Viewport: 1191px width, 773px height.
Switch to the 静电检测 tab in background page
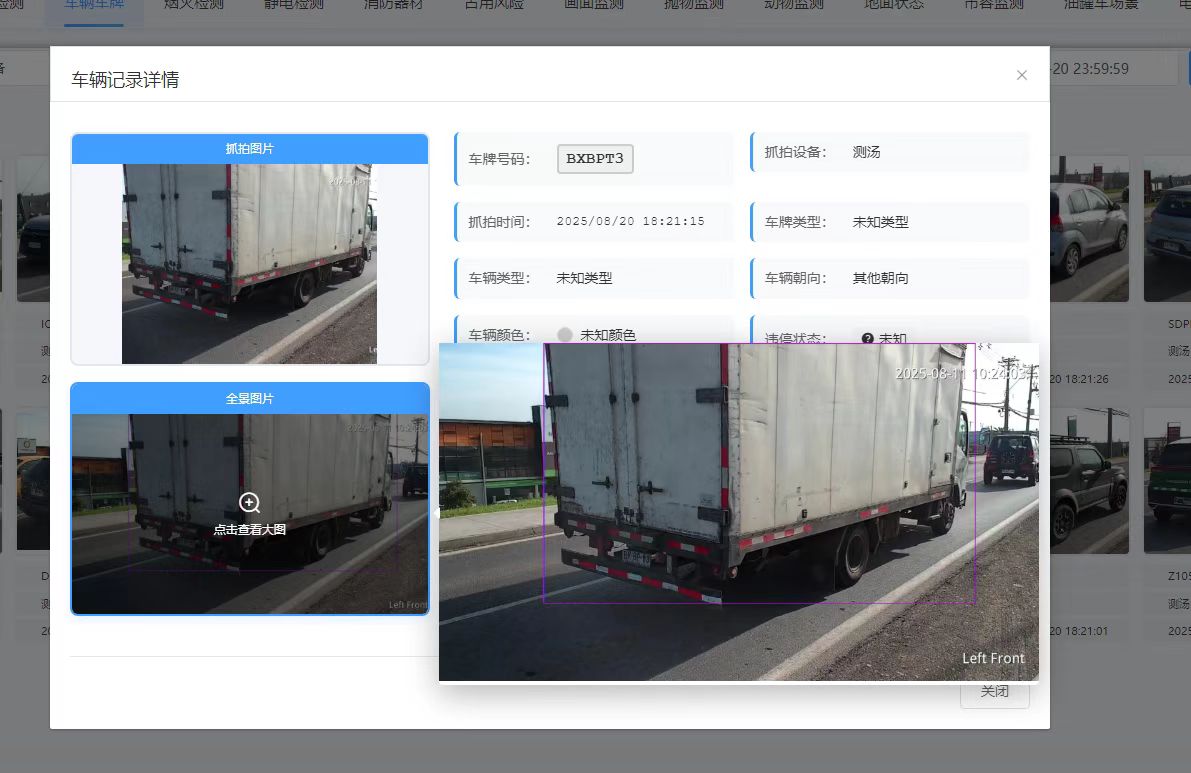pyautogui.click(x=294, y=5)
